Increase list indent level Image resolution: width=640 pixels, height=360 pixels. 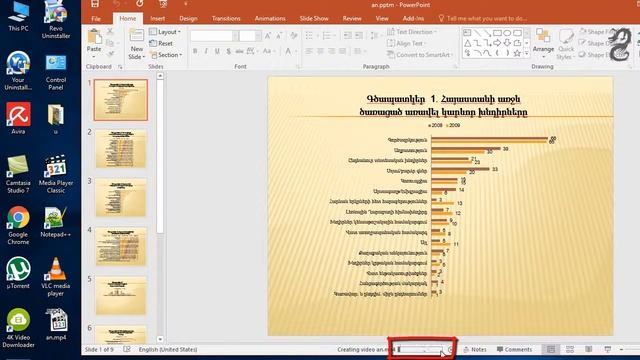[359, 36]
